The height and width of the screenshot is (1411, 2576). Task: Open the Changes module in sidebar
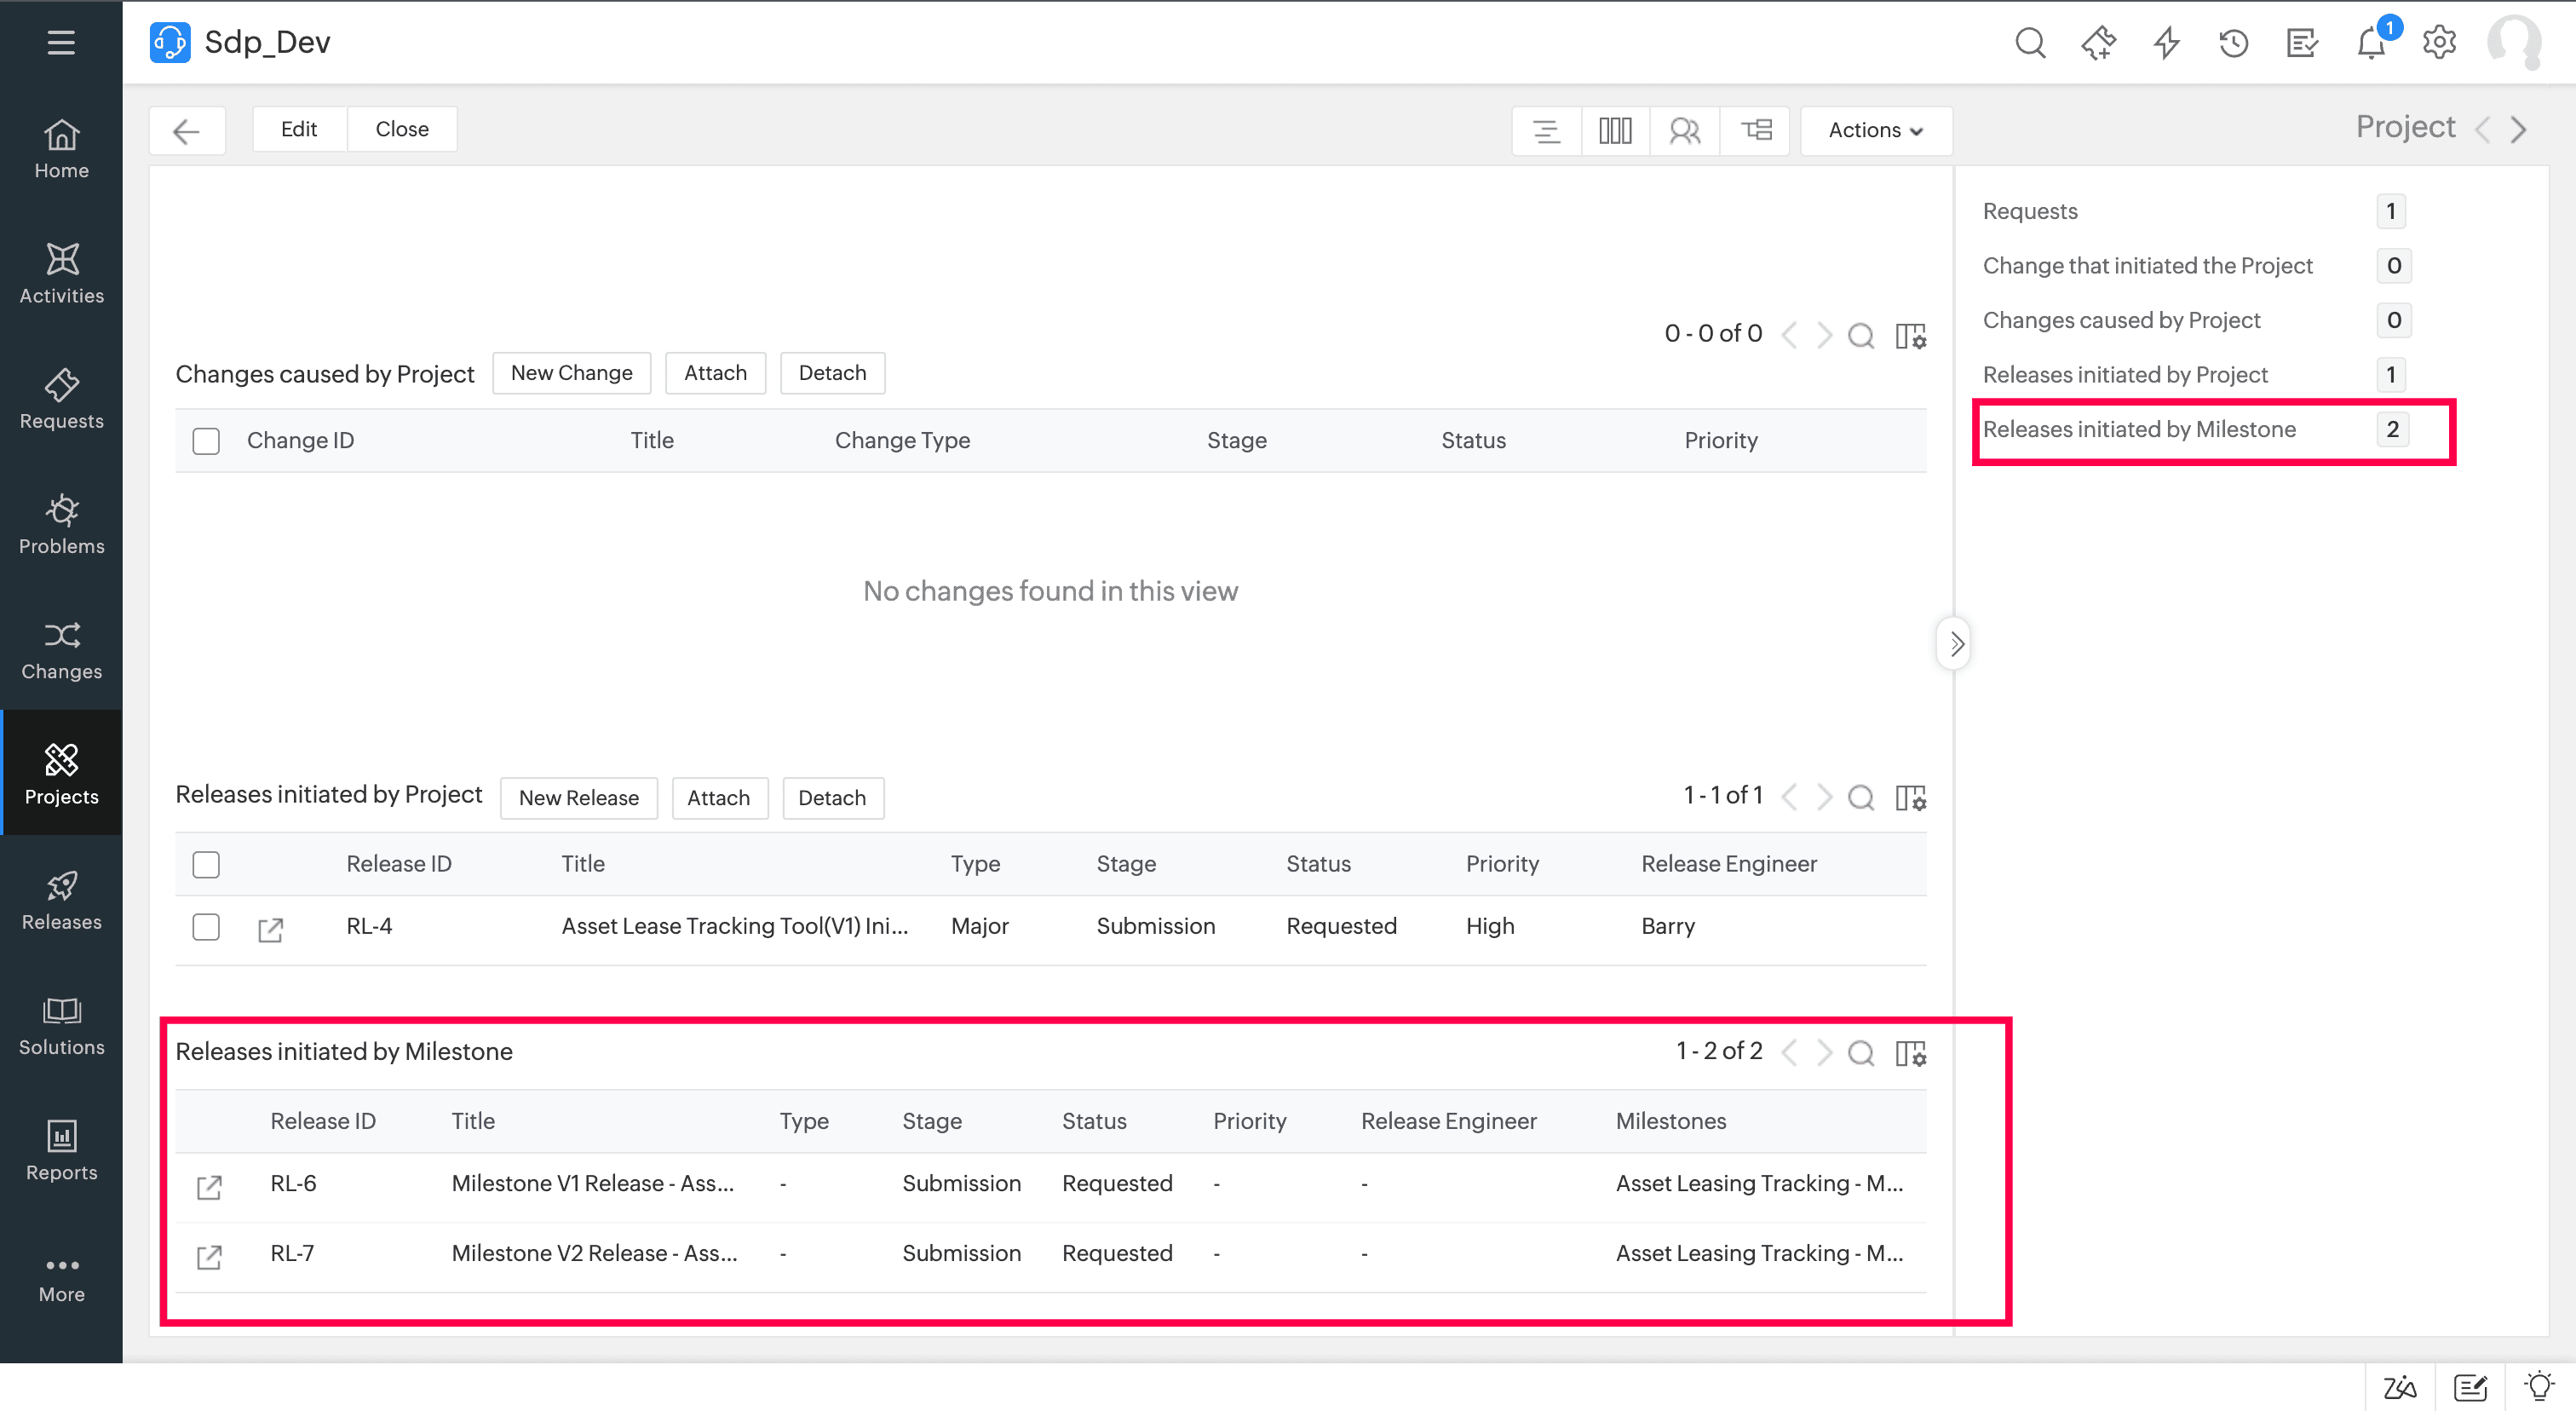61,650
